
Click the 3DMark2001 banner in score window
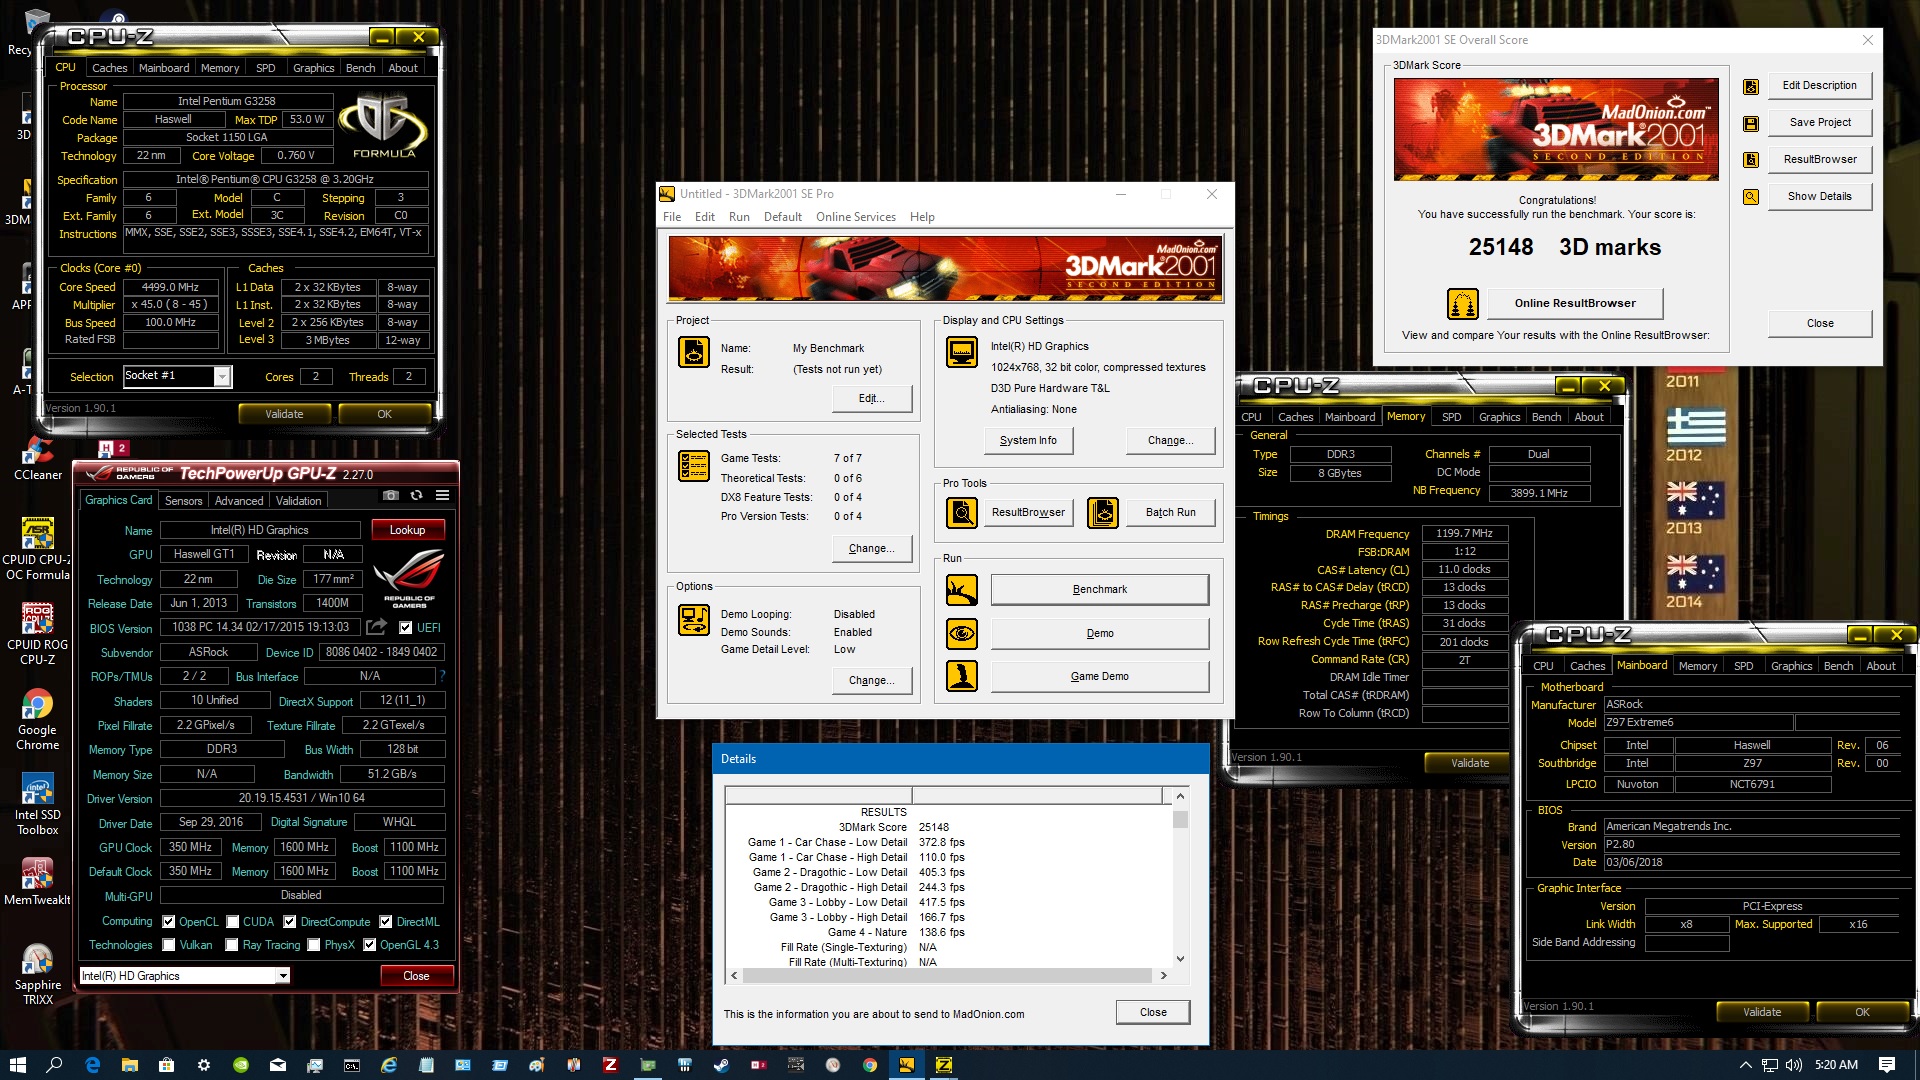1556,129
